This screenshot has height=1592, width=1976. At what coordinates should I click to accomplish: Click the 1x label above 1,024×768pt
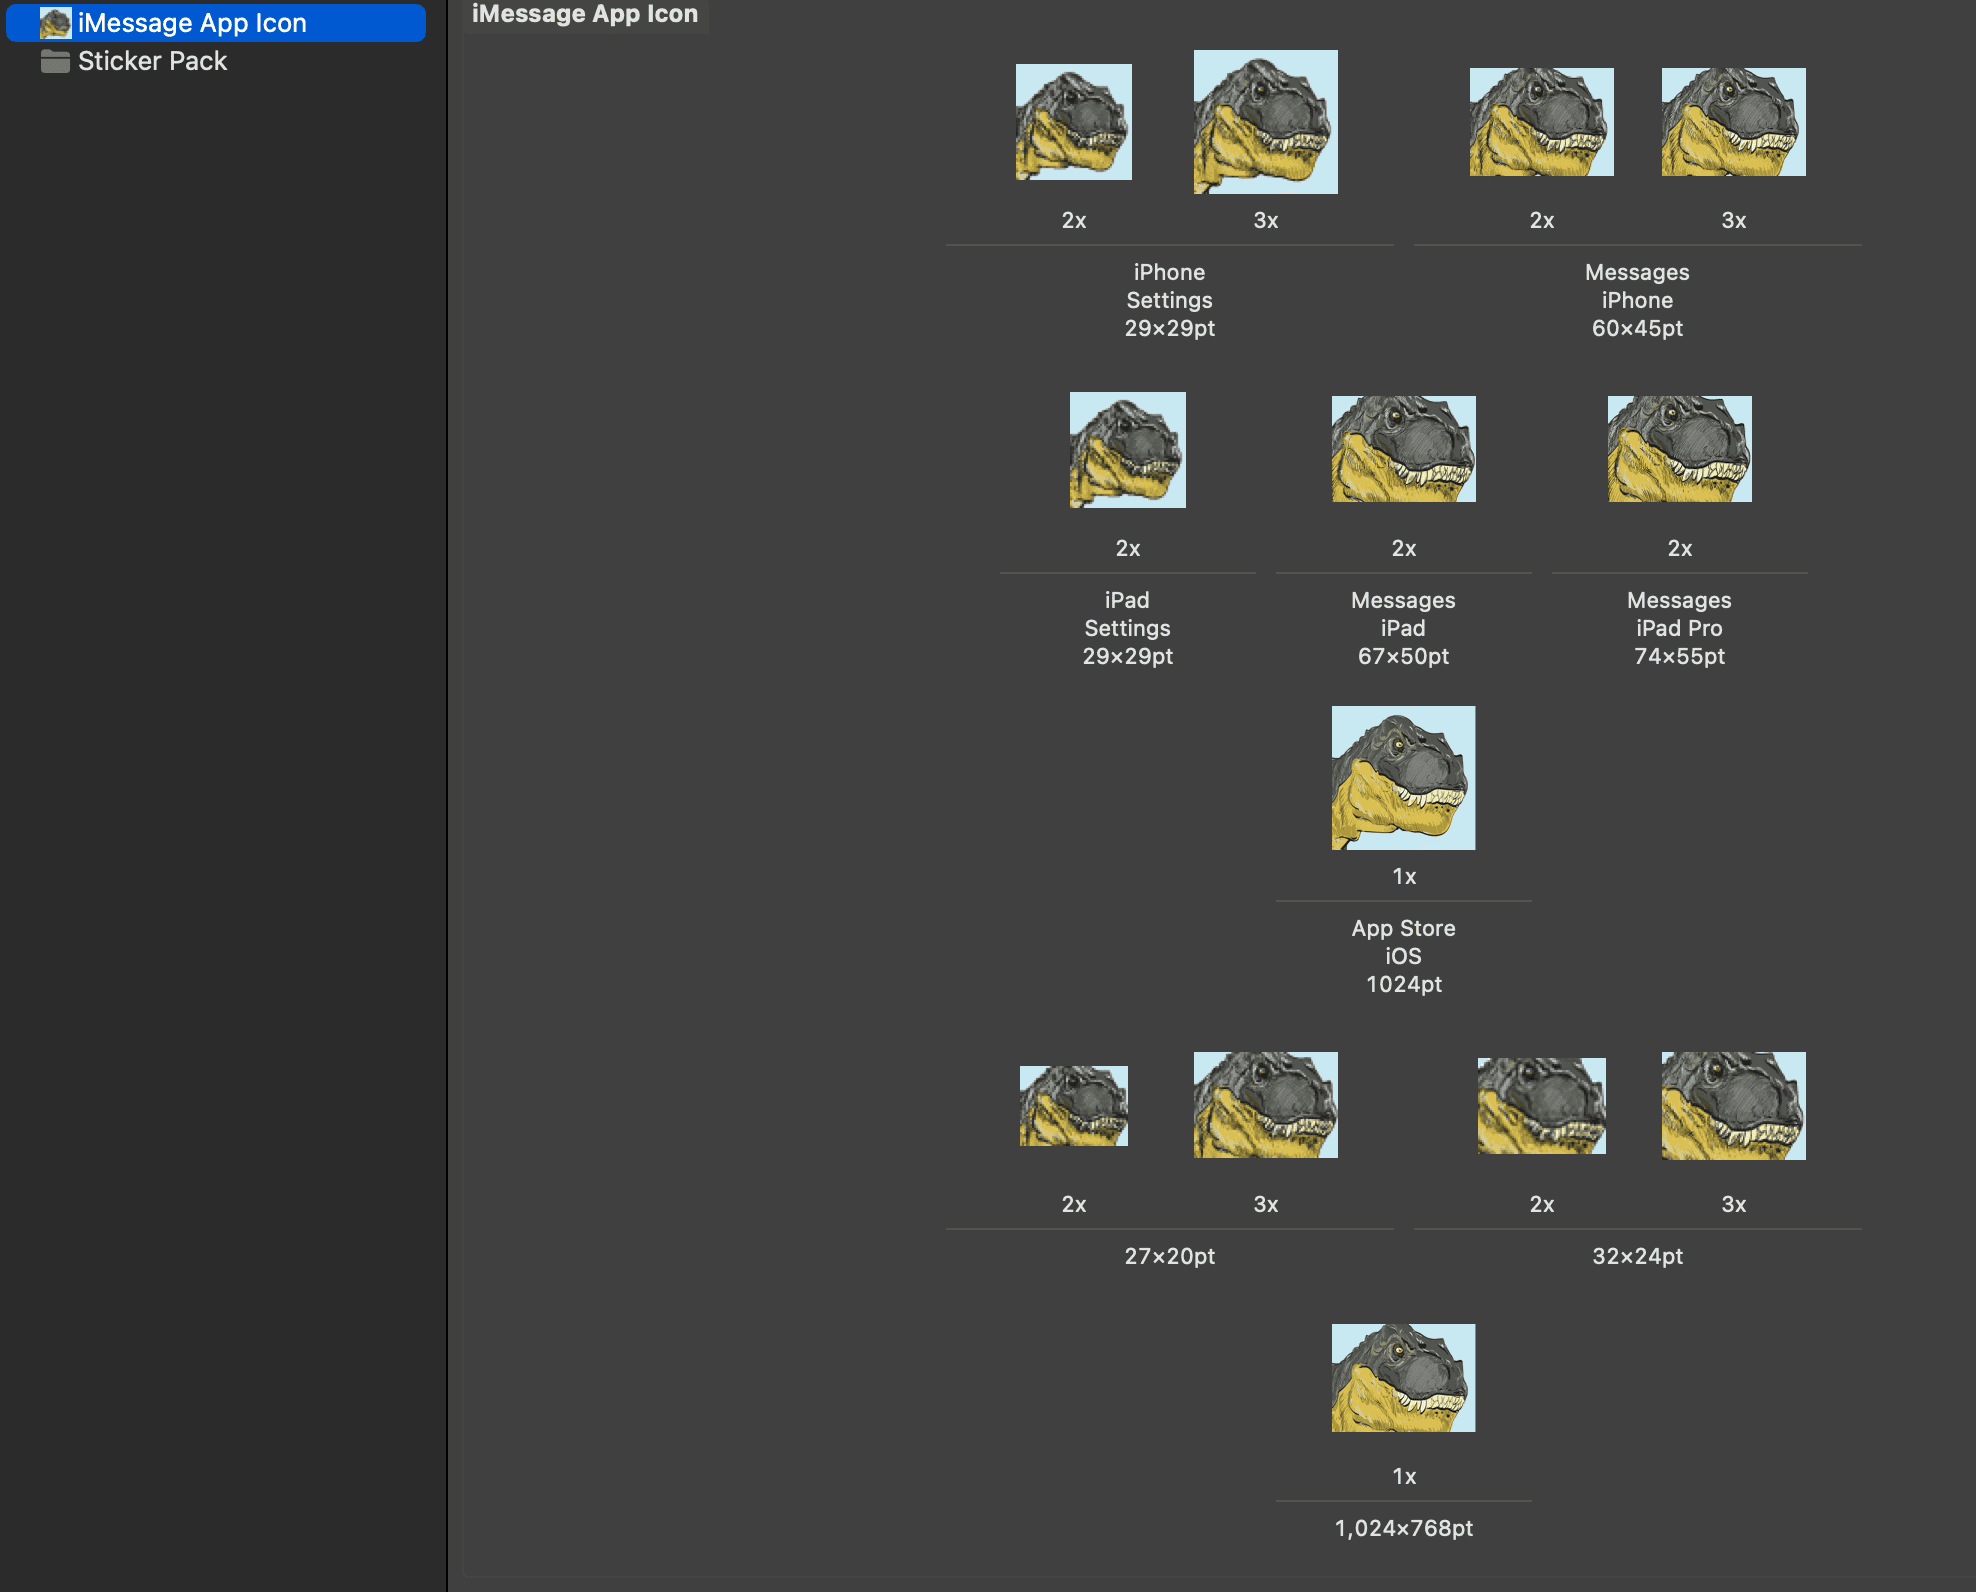(1404, 1476)
